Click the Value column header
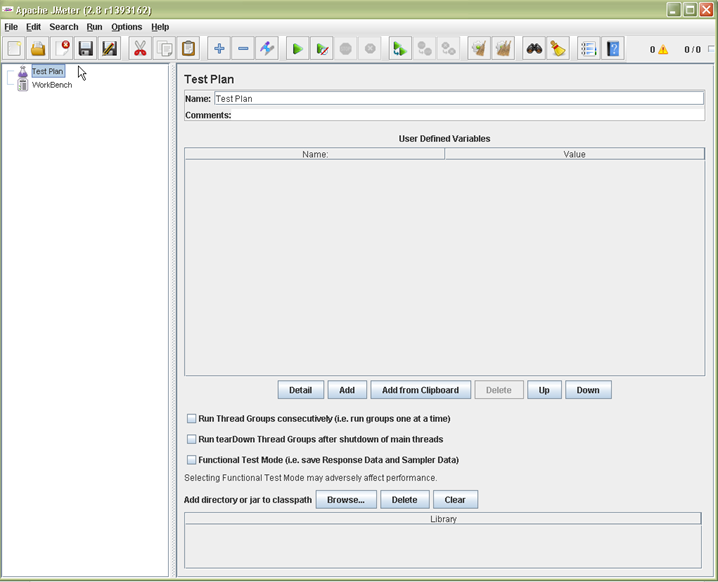 (574, 154)
